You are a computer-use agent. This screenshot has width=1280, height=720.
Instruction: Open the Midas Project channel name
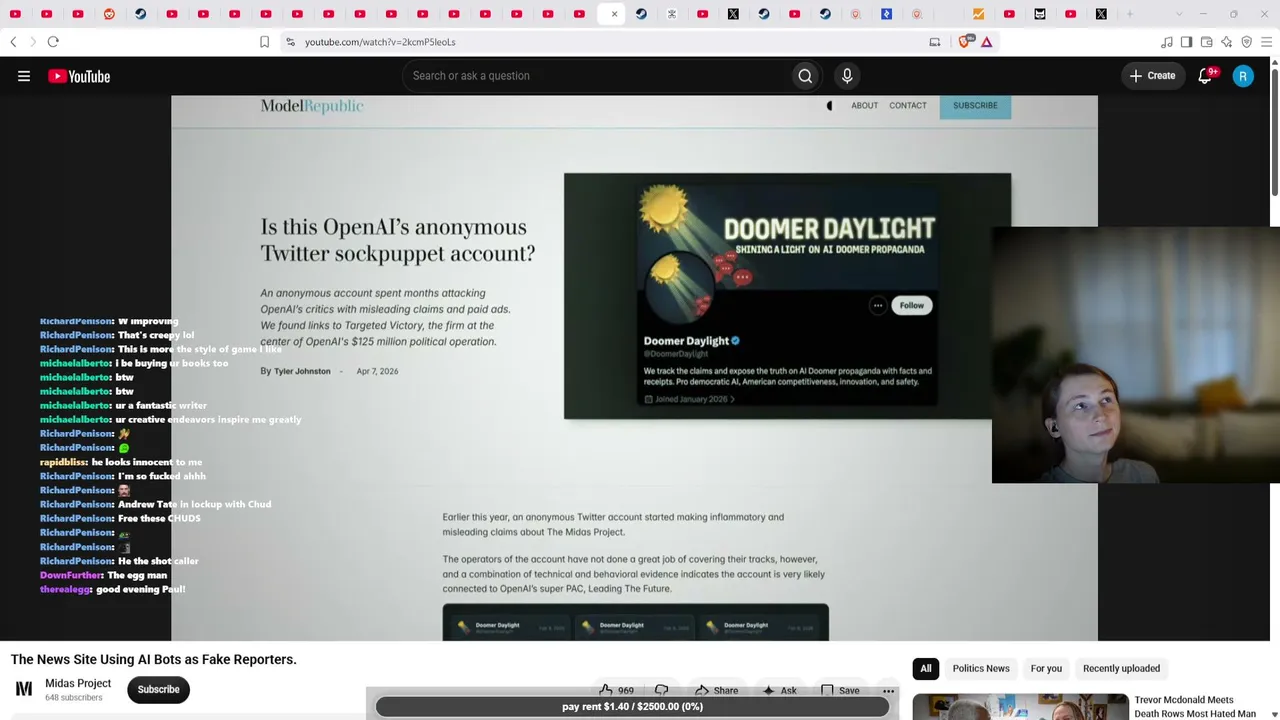pyautogui.click(x=78, y=683)
